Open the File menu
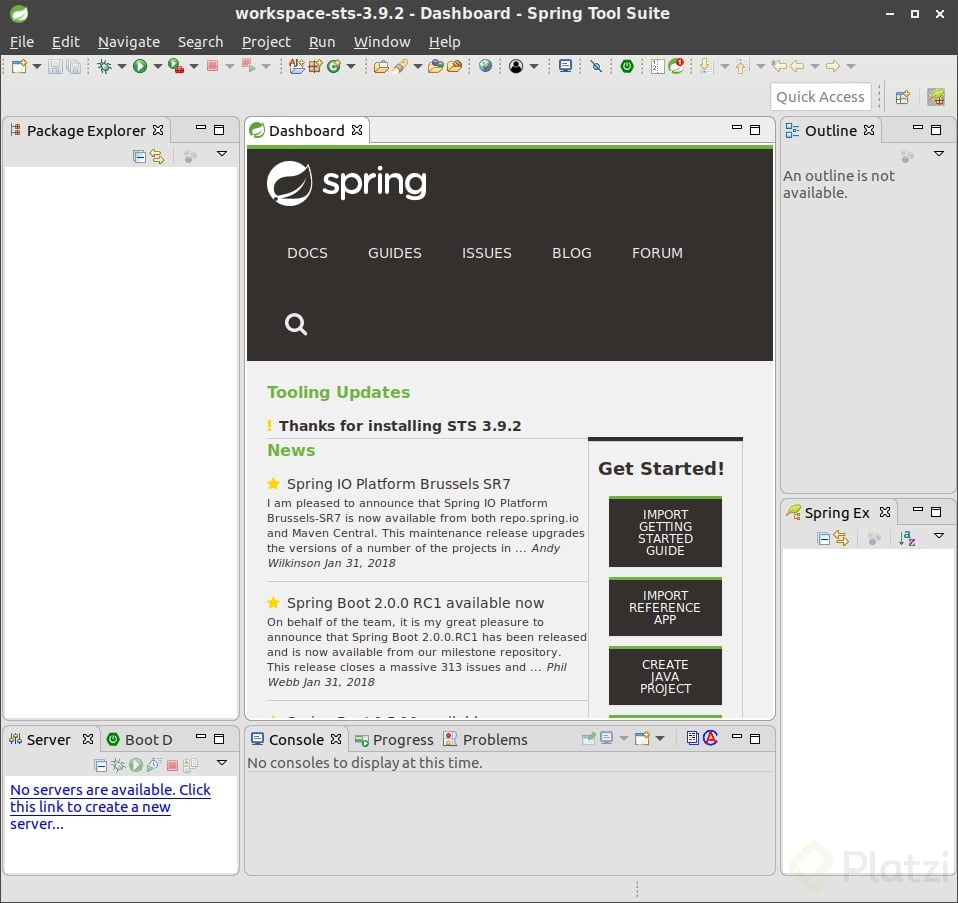Screen dimensions: 958x903 (22, 42)
